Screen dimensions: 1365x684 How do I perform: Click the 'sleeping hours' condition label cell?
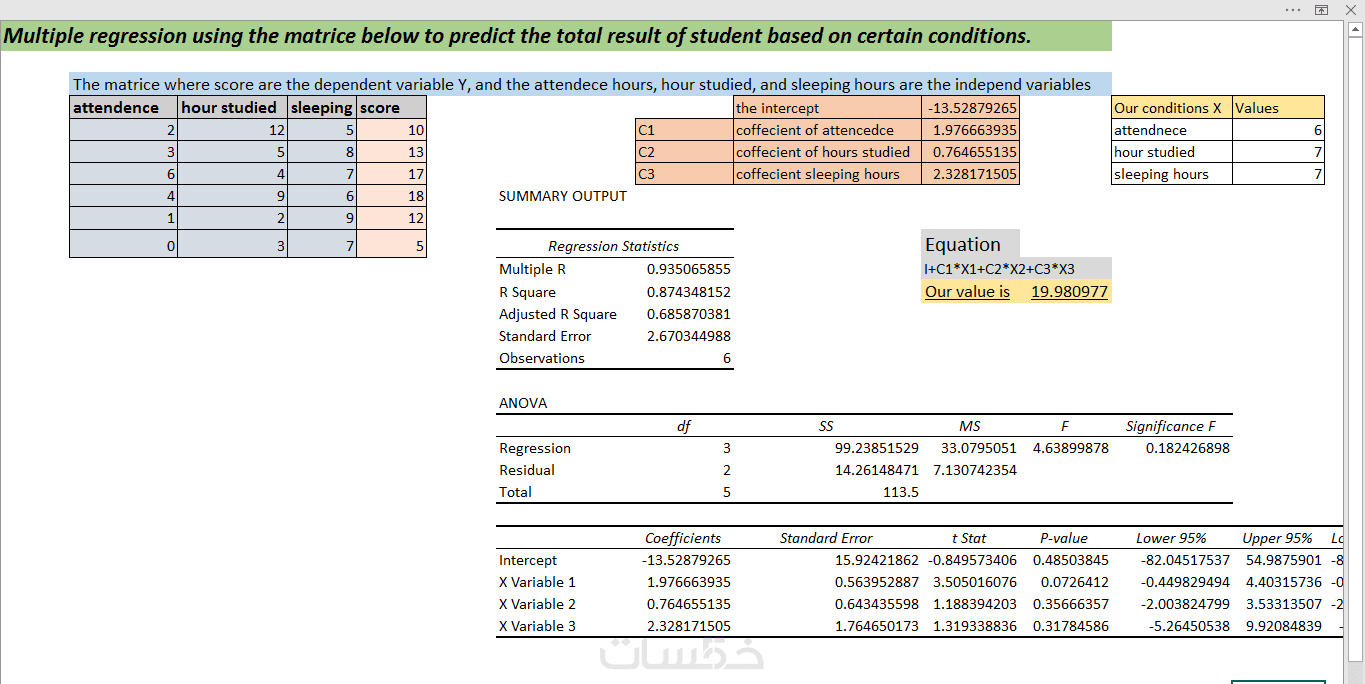pos(1172,174)
